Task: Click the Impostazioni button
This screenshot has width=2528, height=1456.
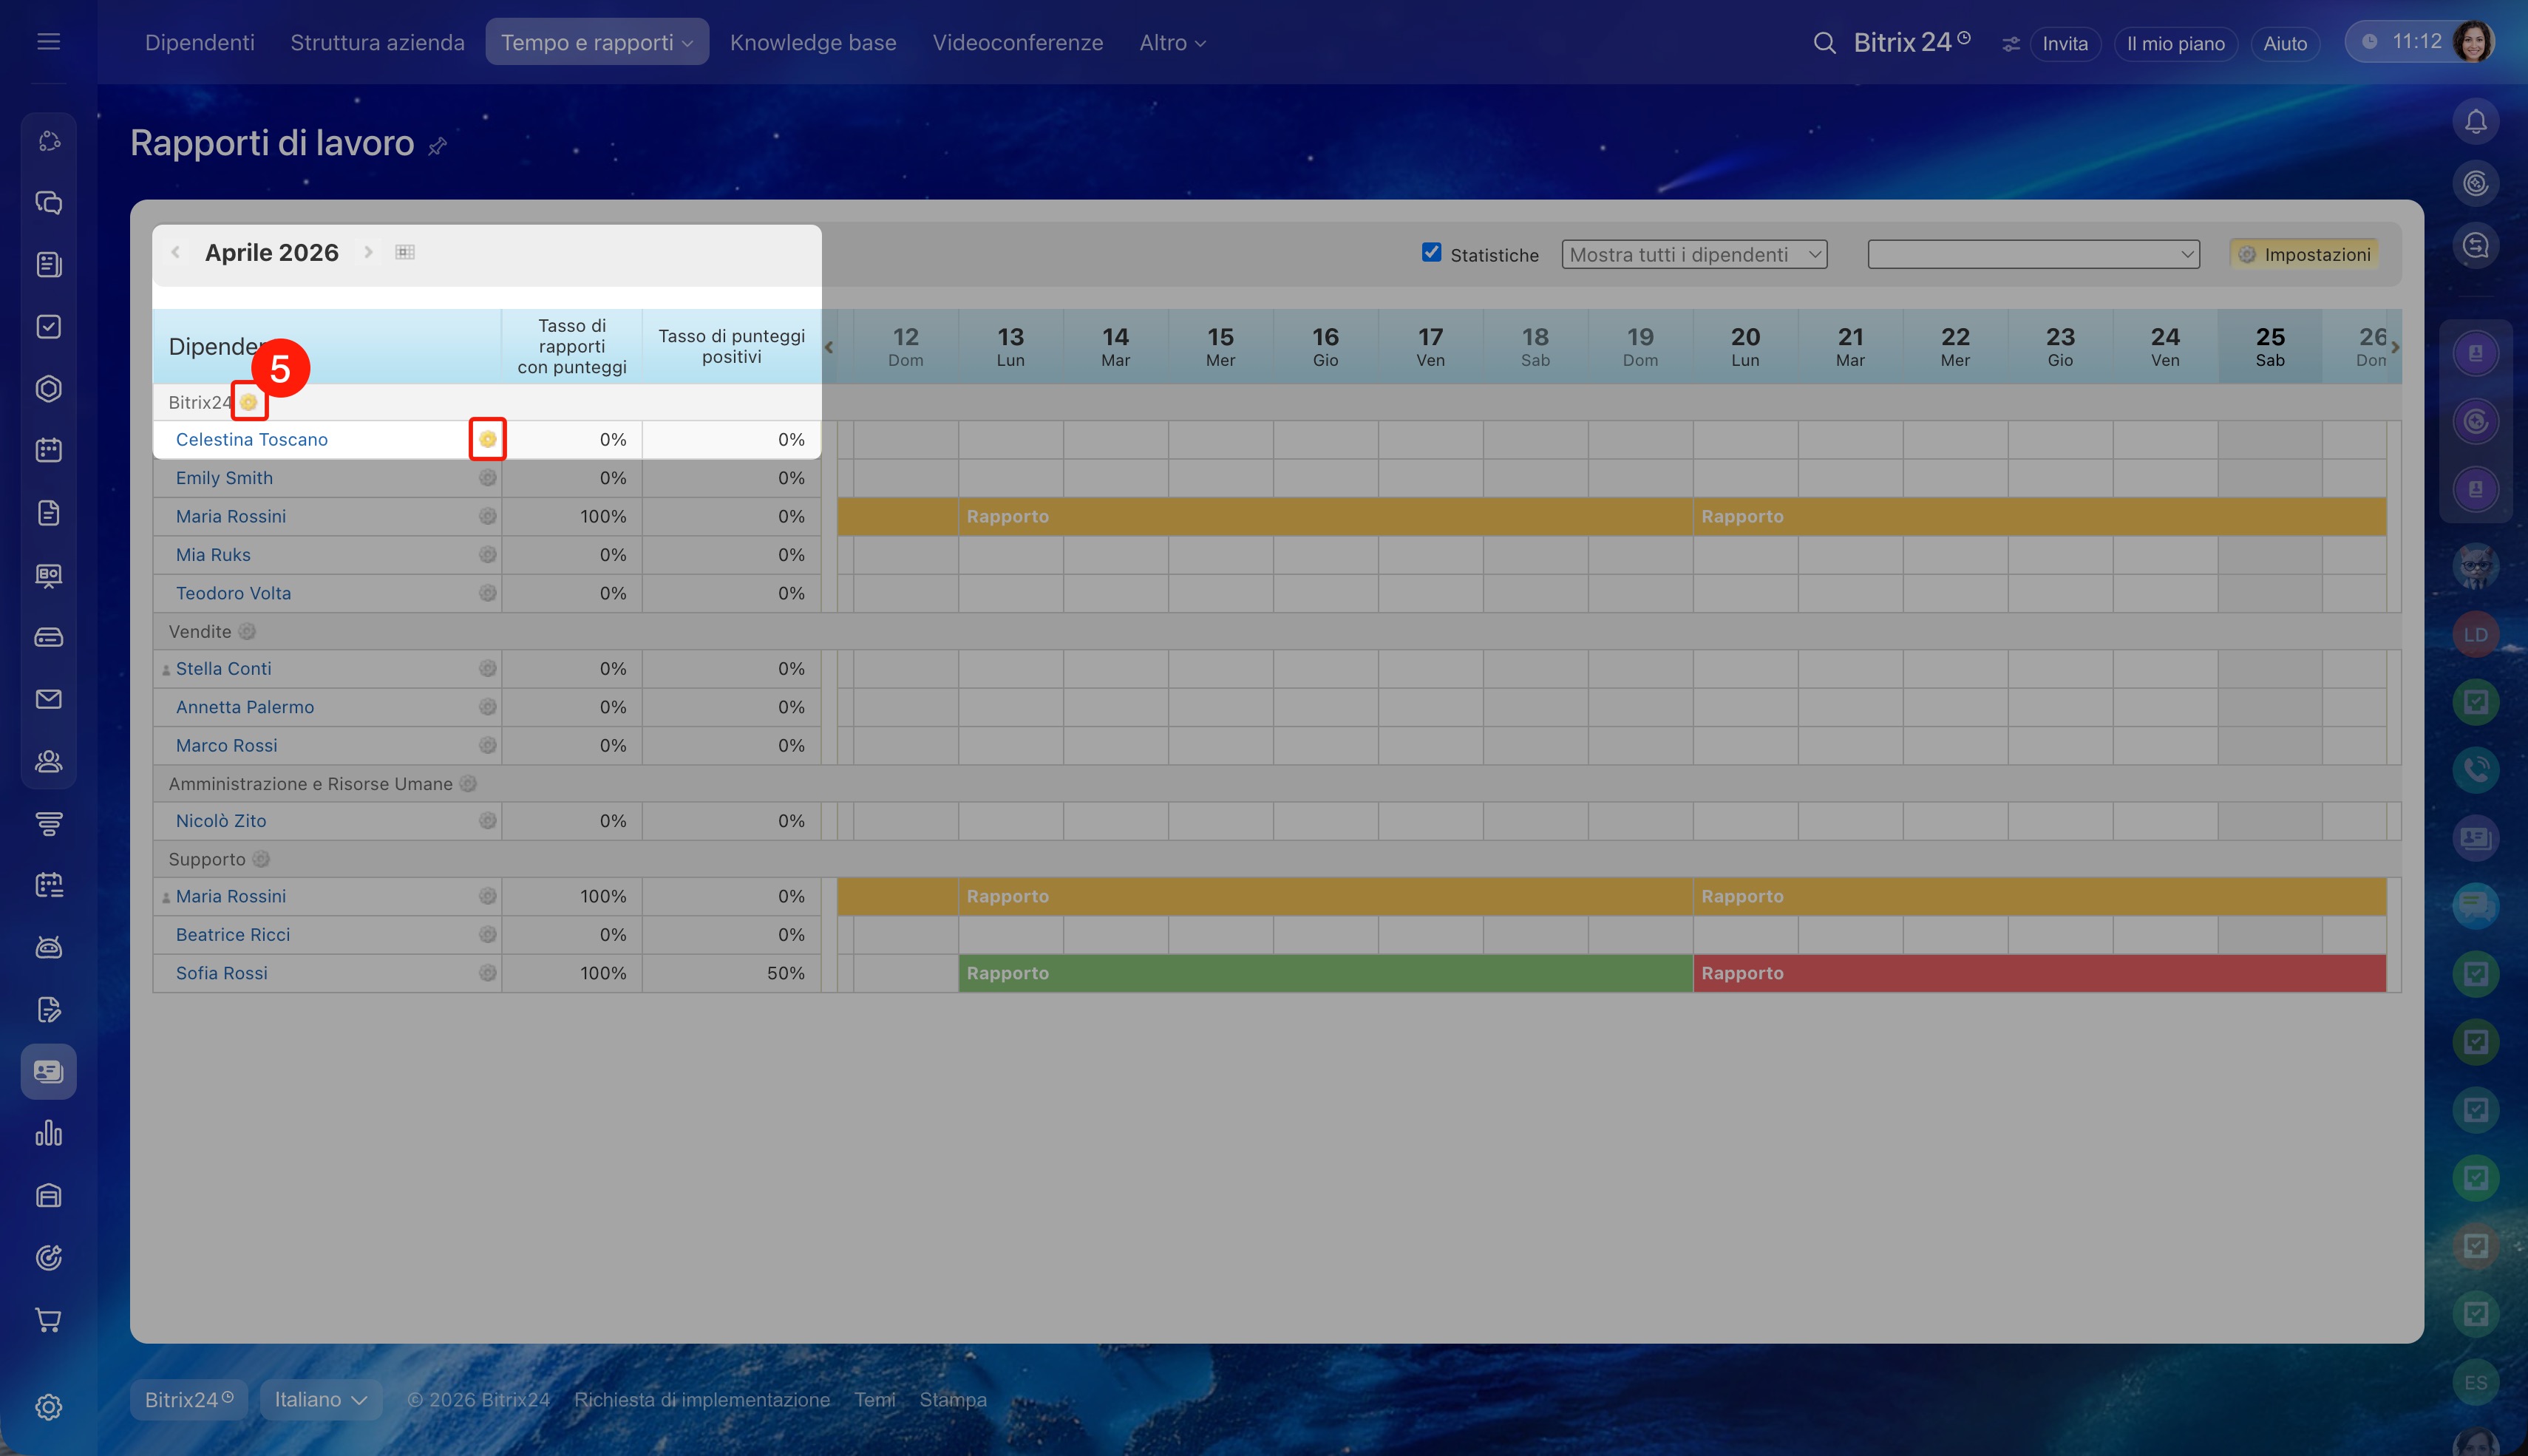Action: (2303, 254)
